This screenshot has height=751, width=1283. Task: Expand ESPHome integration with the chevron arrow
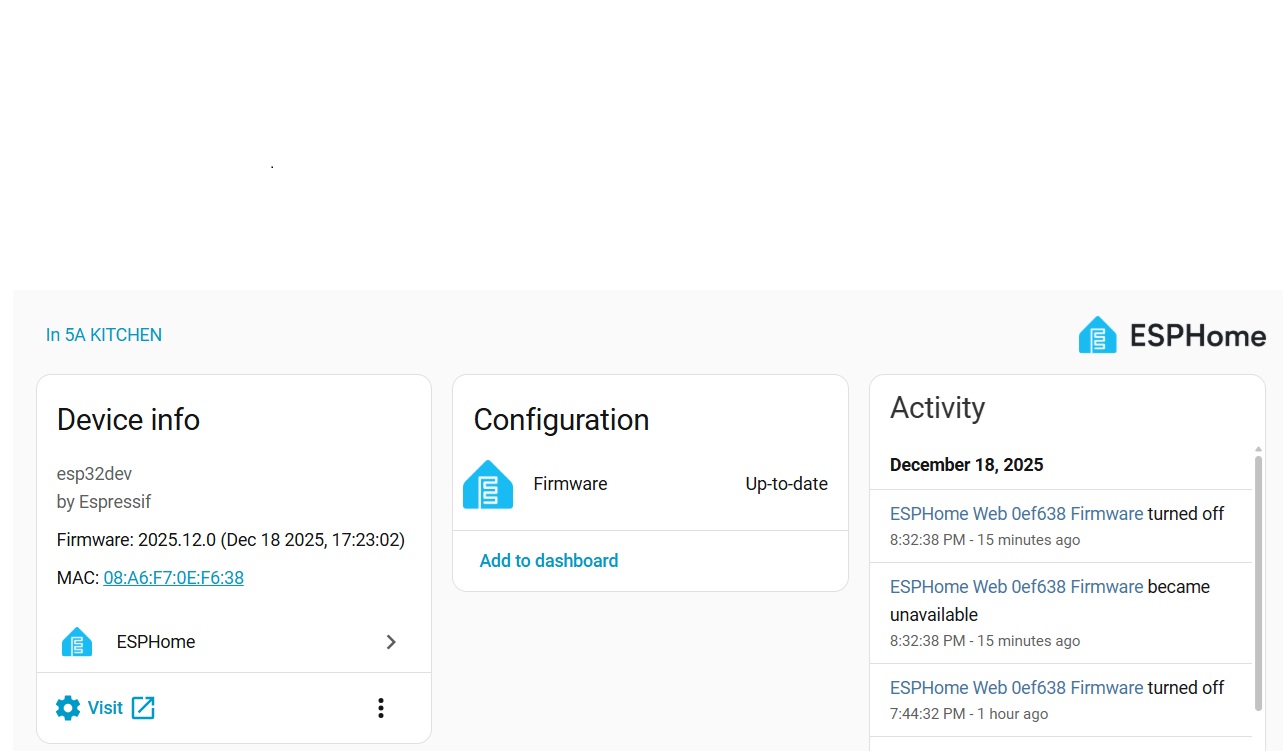click(391, 642)
